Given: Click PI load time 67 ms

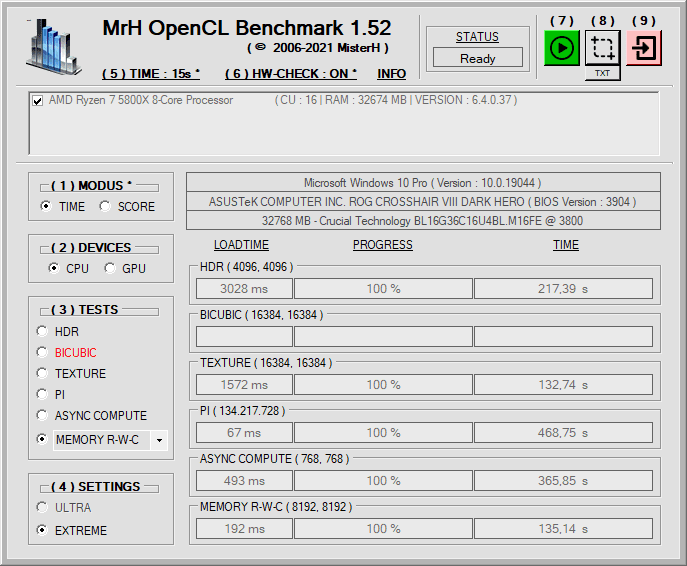Looking at the screenshot, I should (x=244, y=433).
